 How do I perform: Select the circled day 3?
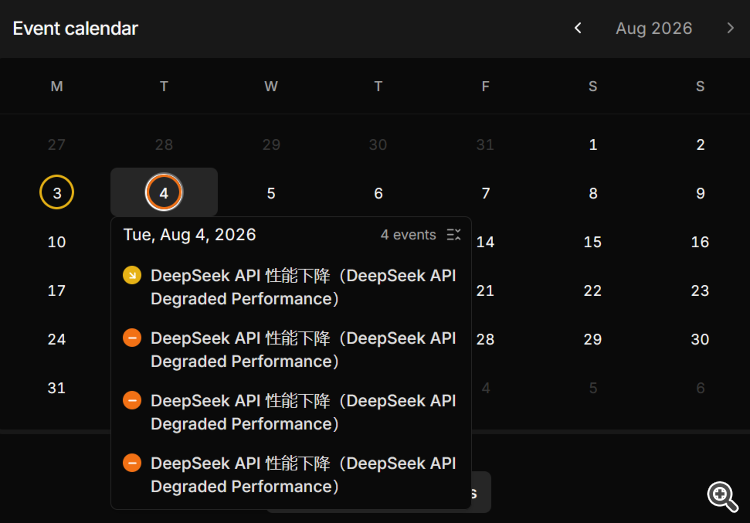click(x=56, y=192)
